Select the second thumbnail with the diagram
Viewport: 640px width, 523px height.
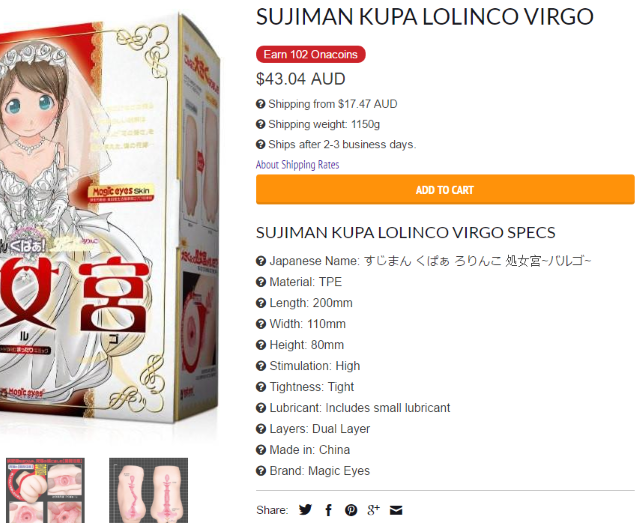[x=149, y=490]
